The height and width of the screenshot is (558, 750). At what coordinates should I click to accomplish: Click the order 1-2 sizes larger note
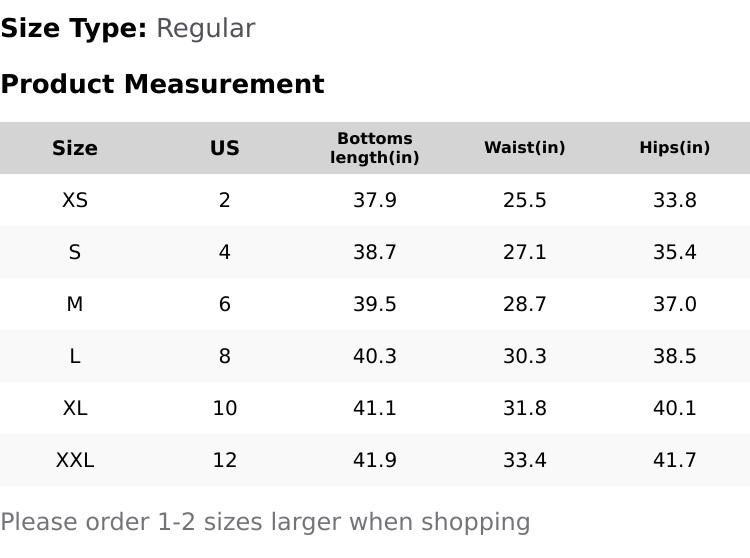pyautogui.click(x=265, y=522)
